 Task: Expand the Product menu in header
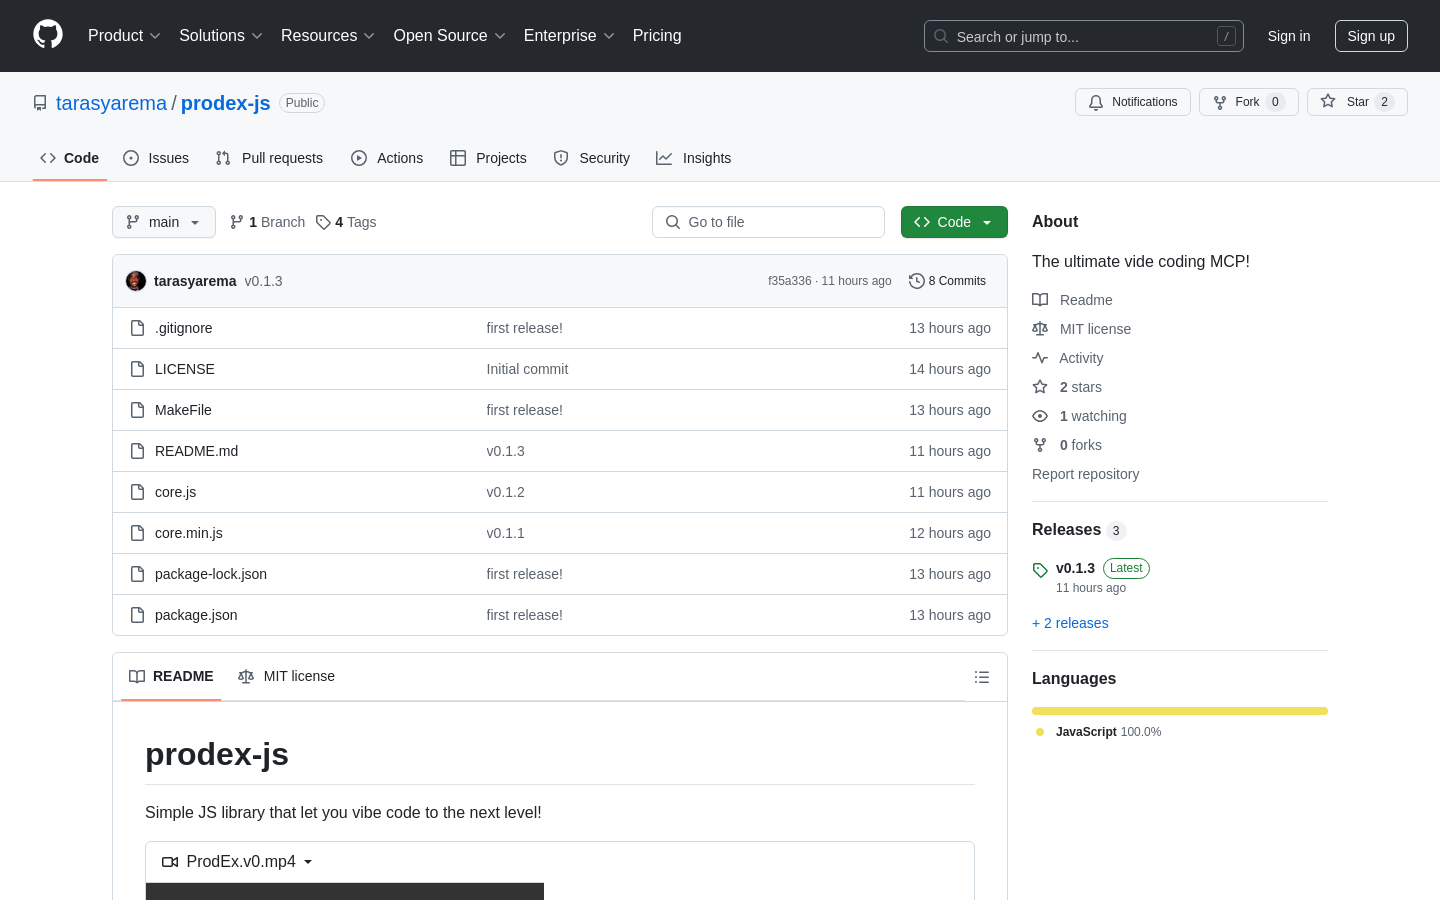[x=124, y=36]
